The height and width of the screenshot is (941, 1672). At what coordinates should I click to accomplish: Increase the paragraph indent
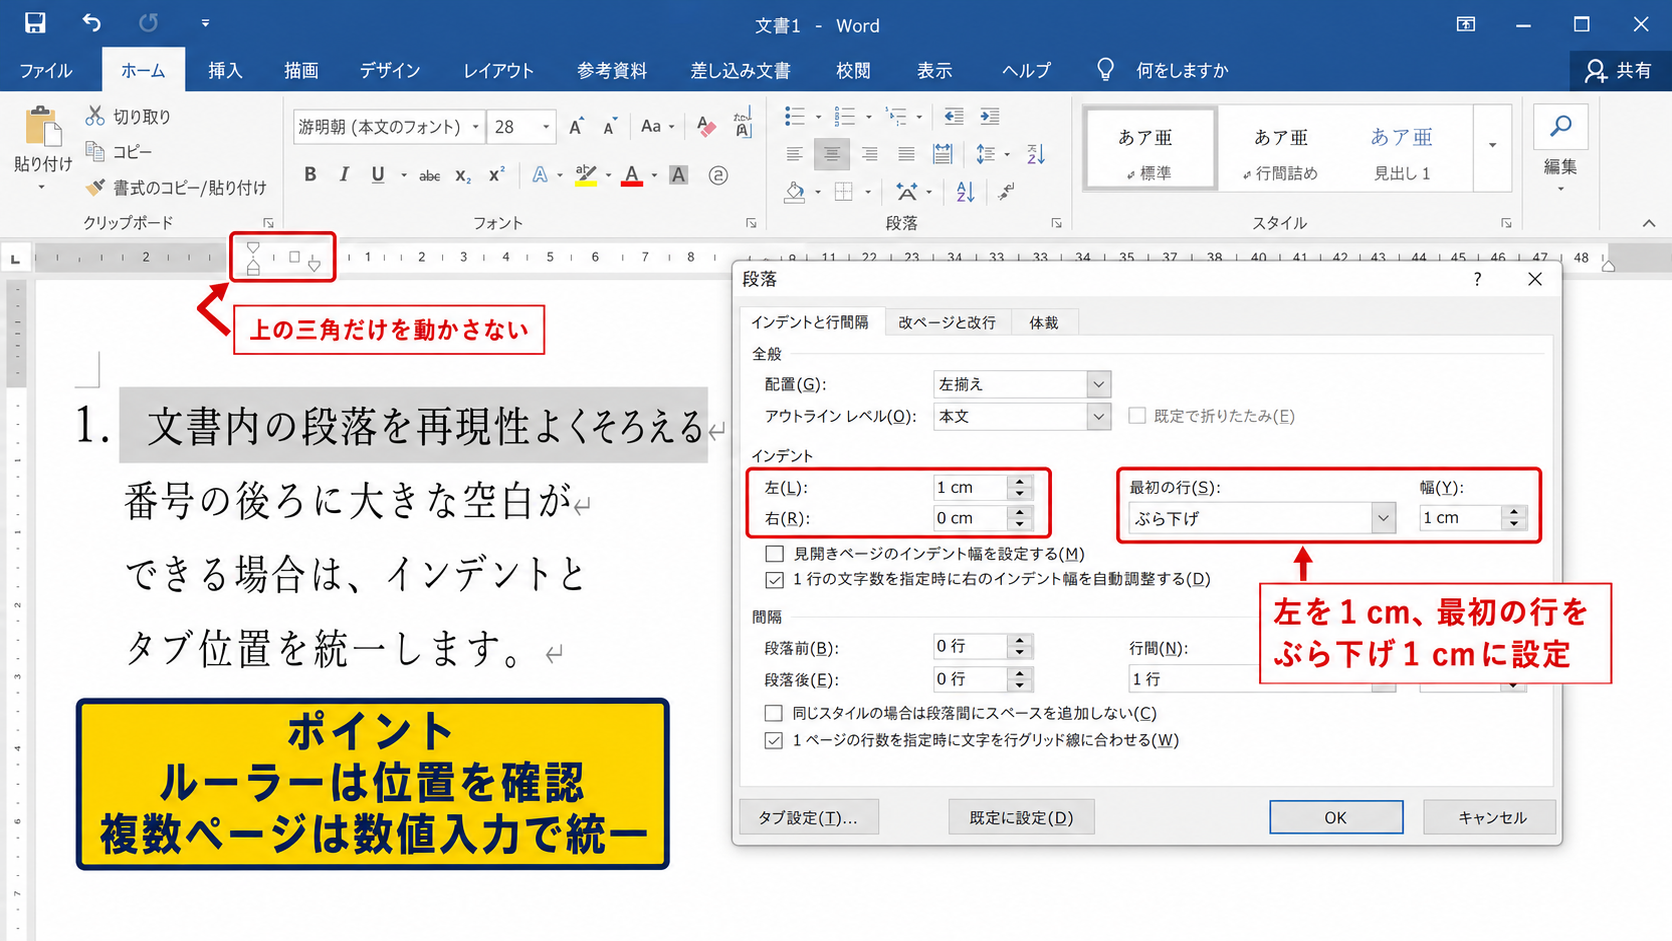coord(990,117)
